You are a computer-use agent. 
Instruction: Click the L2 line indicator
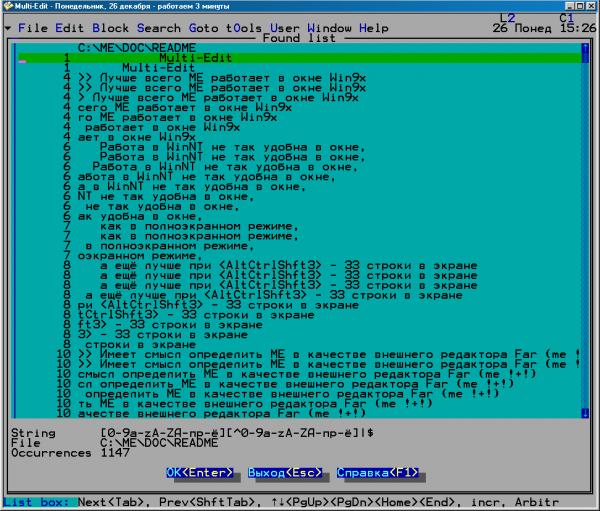click(x=507, y=18)
